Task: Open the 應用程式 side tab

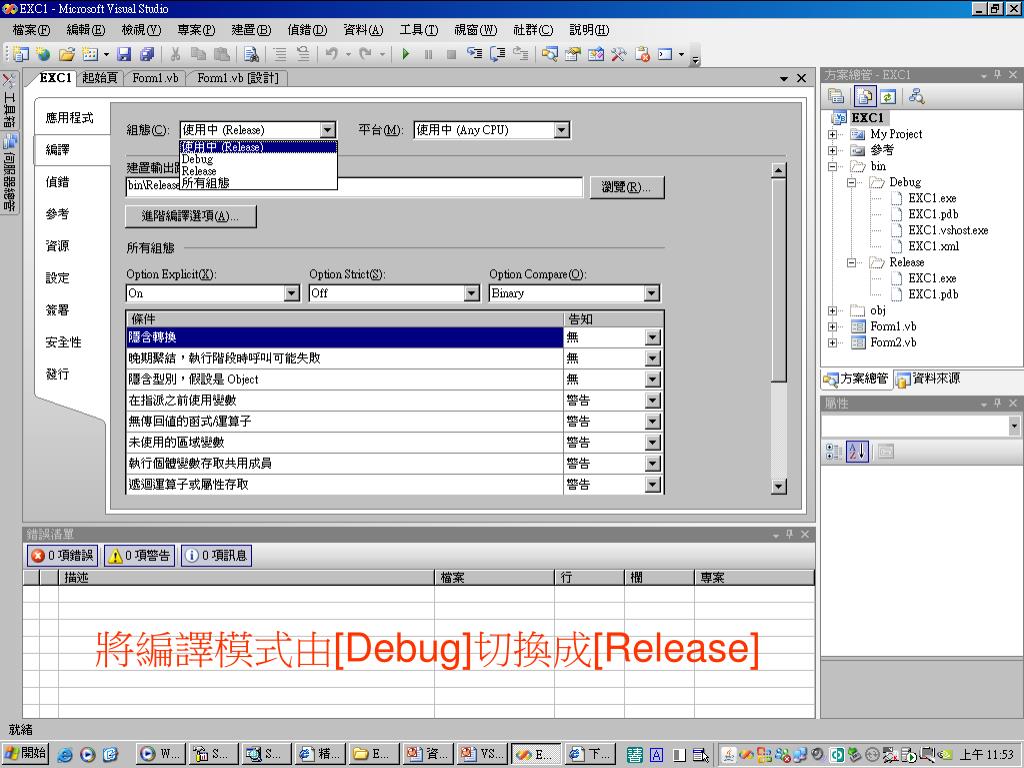Action: click(70, 118)
